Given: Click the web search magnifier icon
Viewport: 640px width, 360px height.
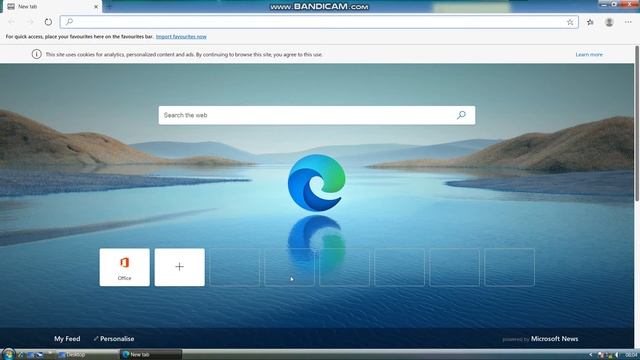Looking at the screenshot, I should point(461,115).
